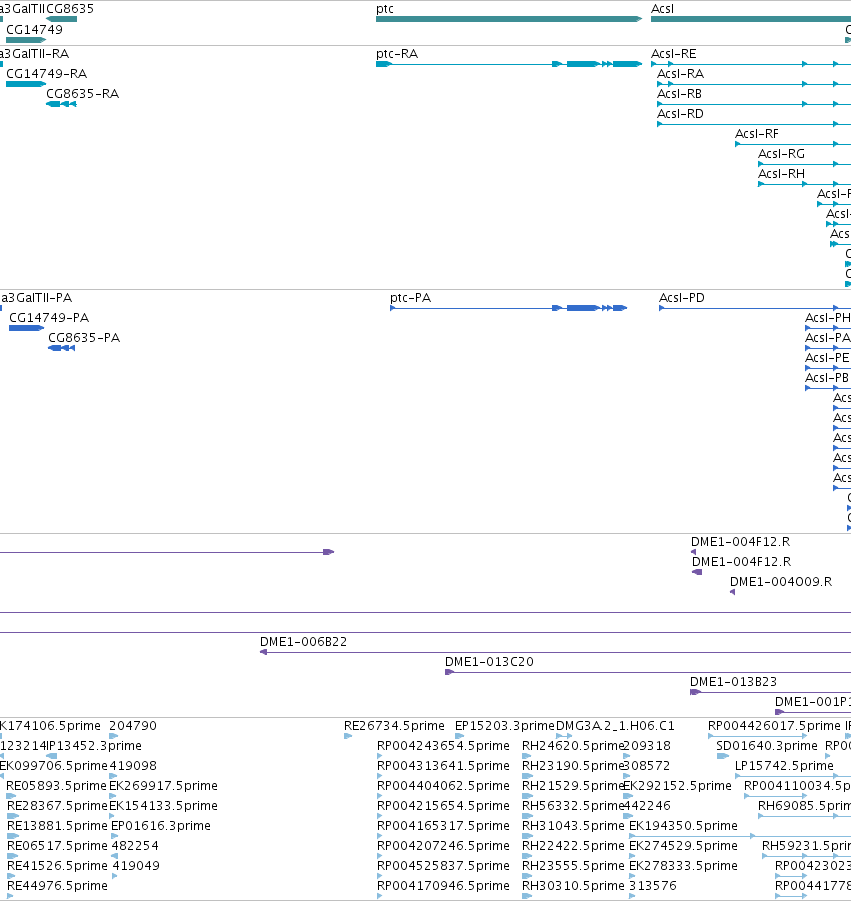This screenshot has height=901, width=851.
Task: Click the Acsl-RH transcript label
Action: tap(781, 175)
